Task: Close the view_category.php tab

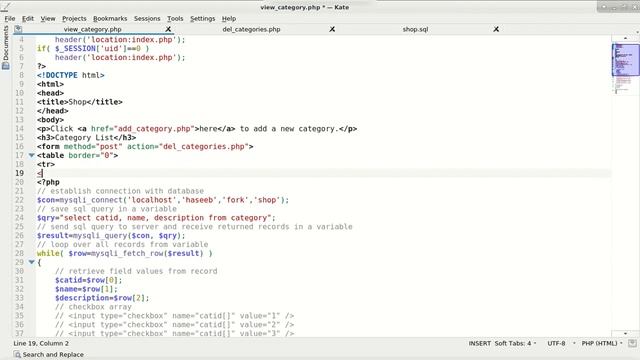Action: tap(168, 29)
